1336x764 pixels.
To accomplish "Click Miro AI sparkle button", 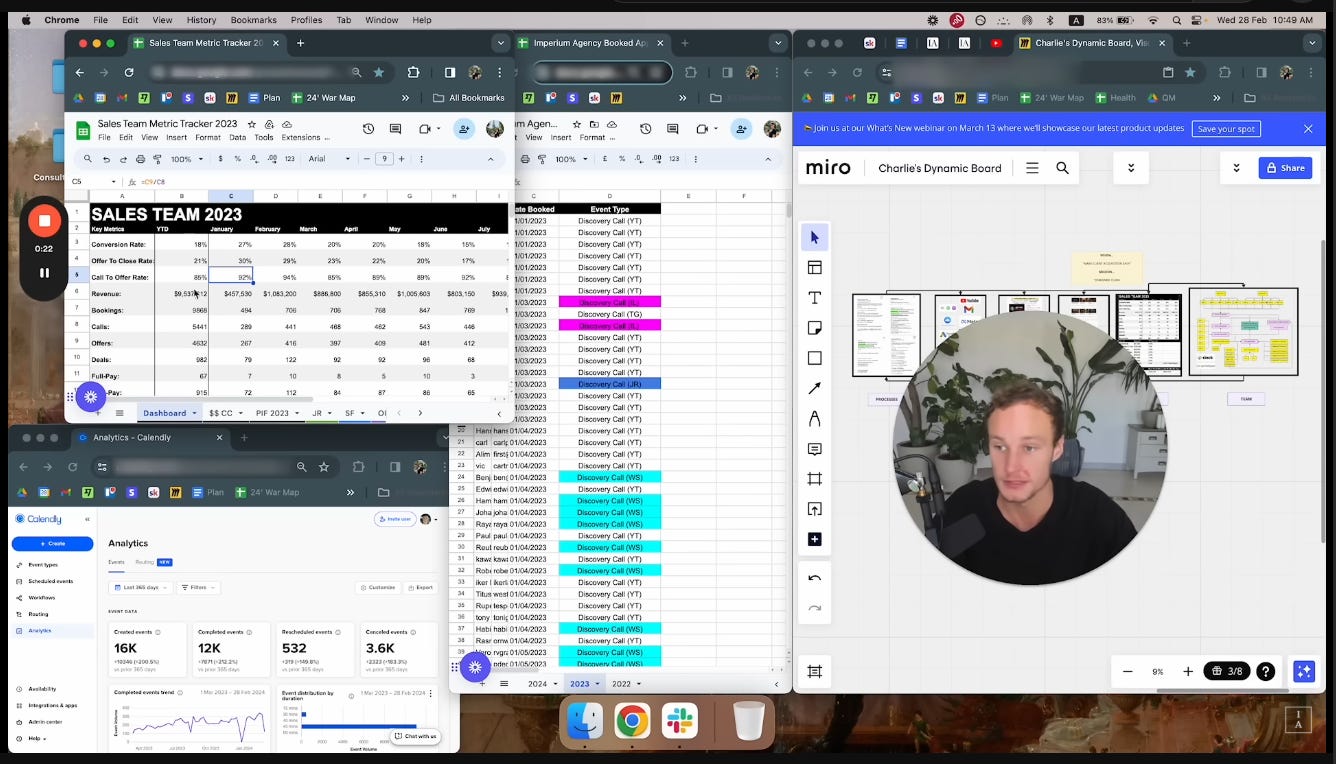I will 1304,672.
